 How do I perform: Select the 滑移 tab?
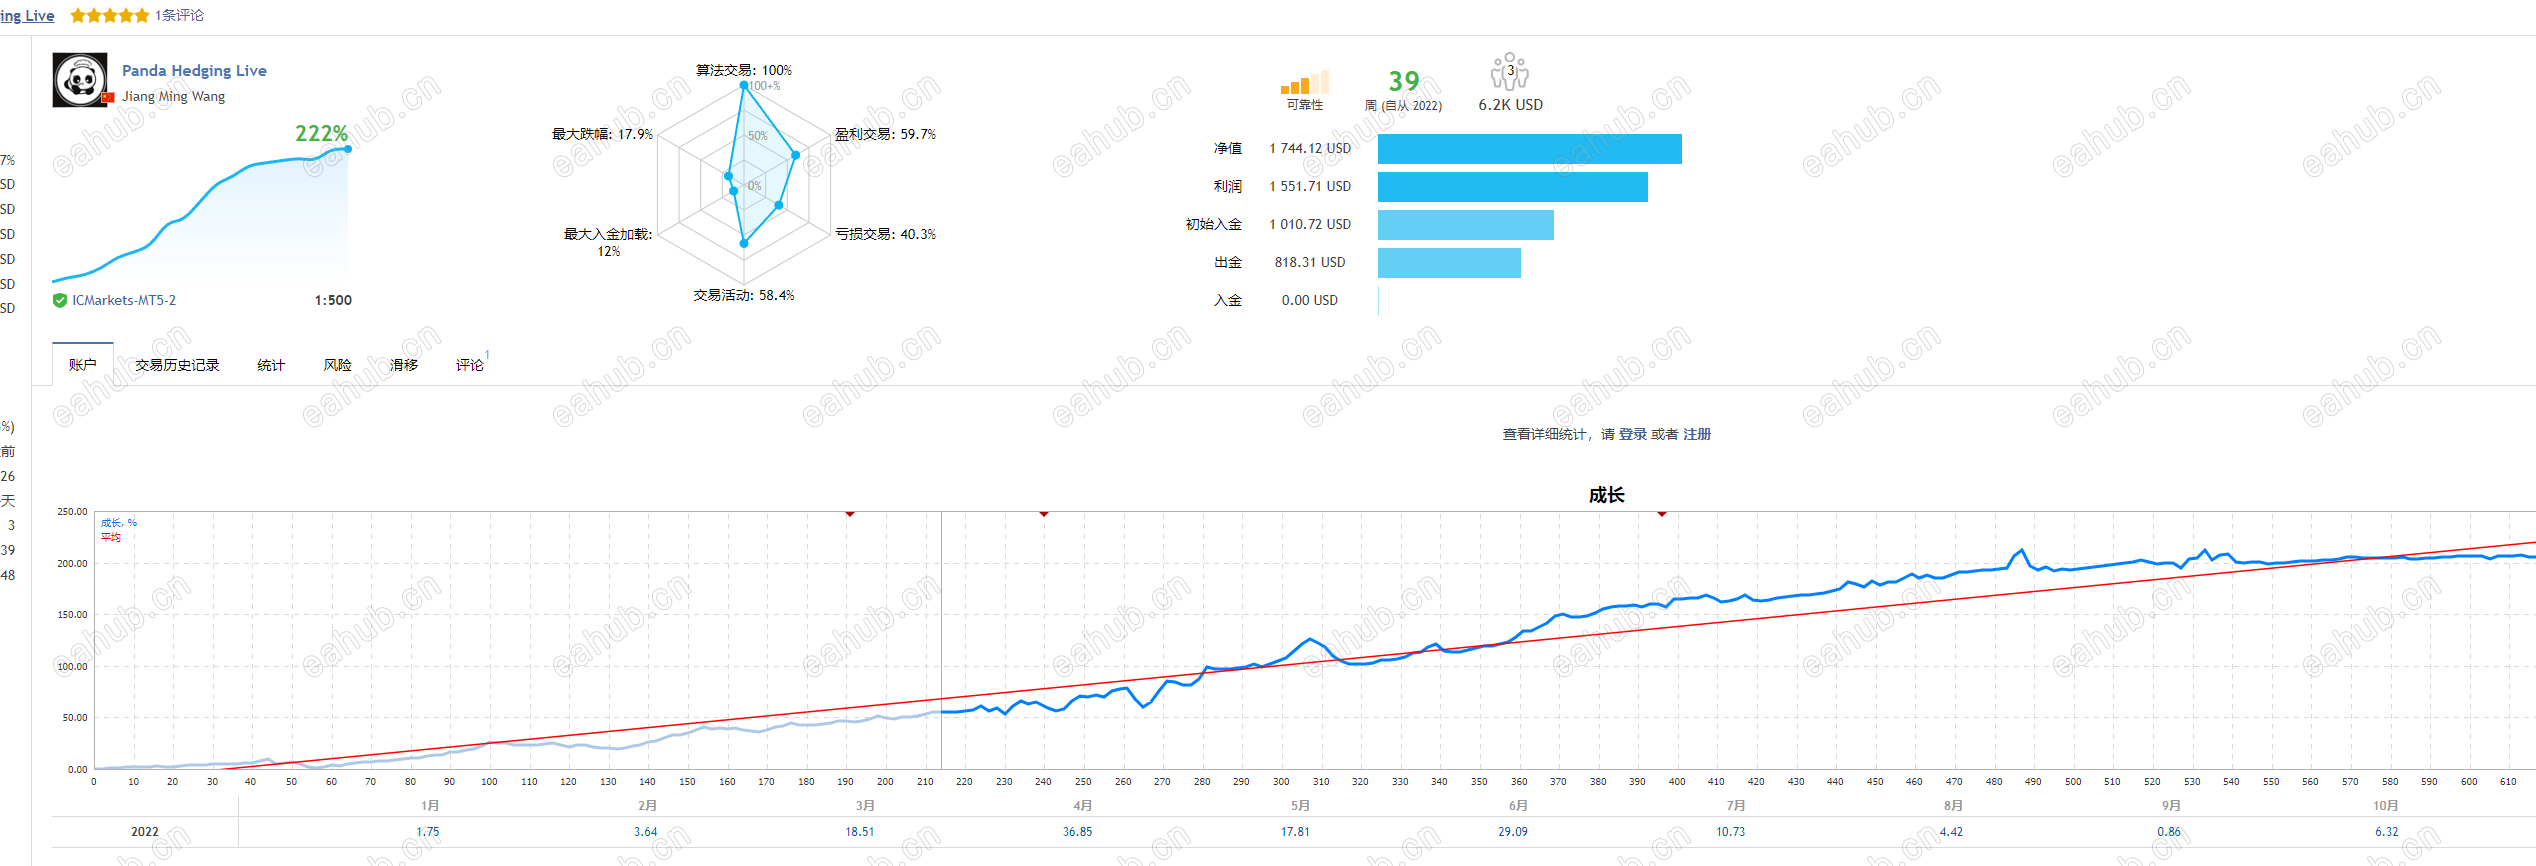404,365
